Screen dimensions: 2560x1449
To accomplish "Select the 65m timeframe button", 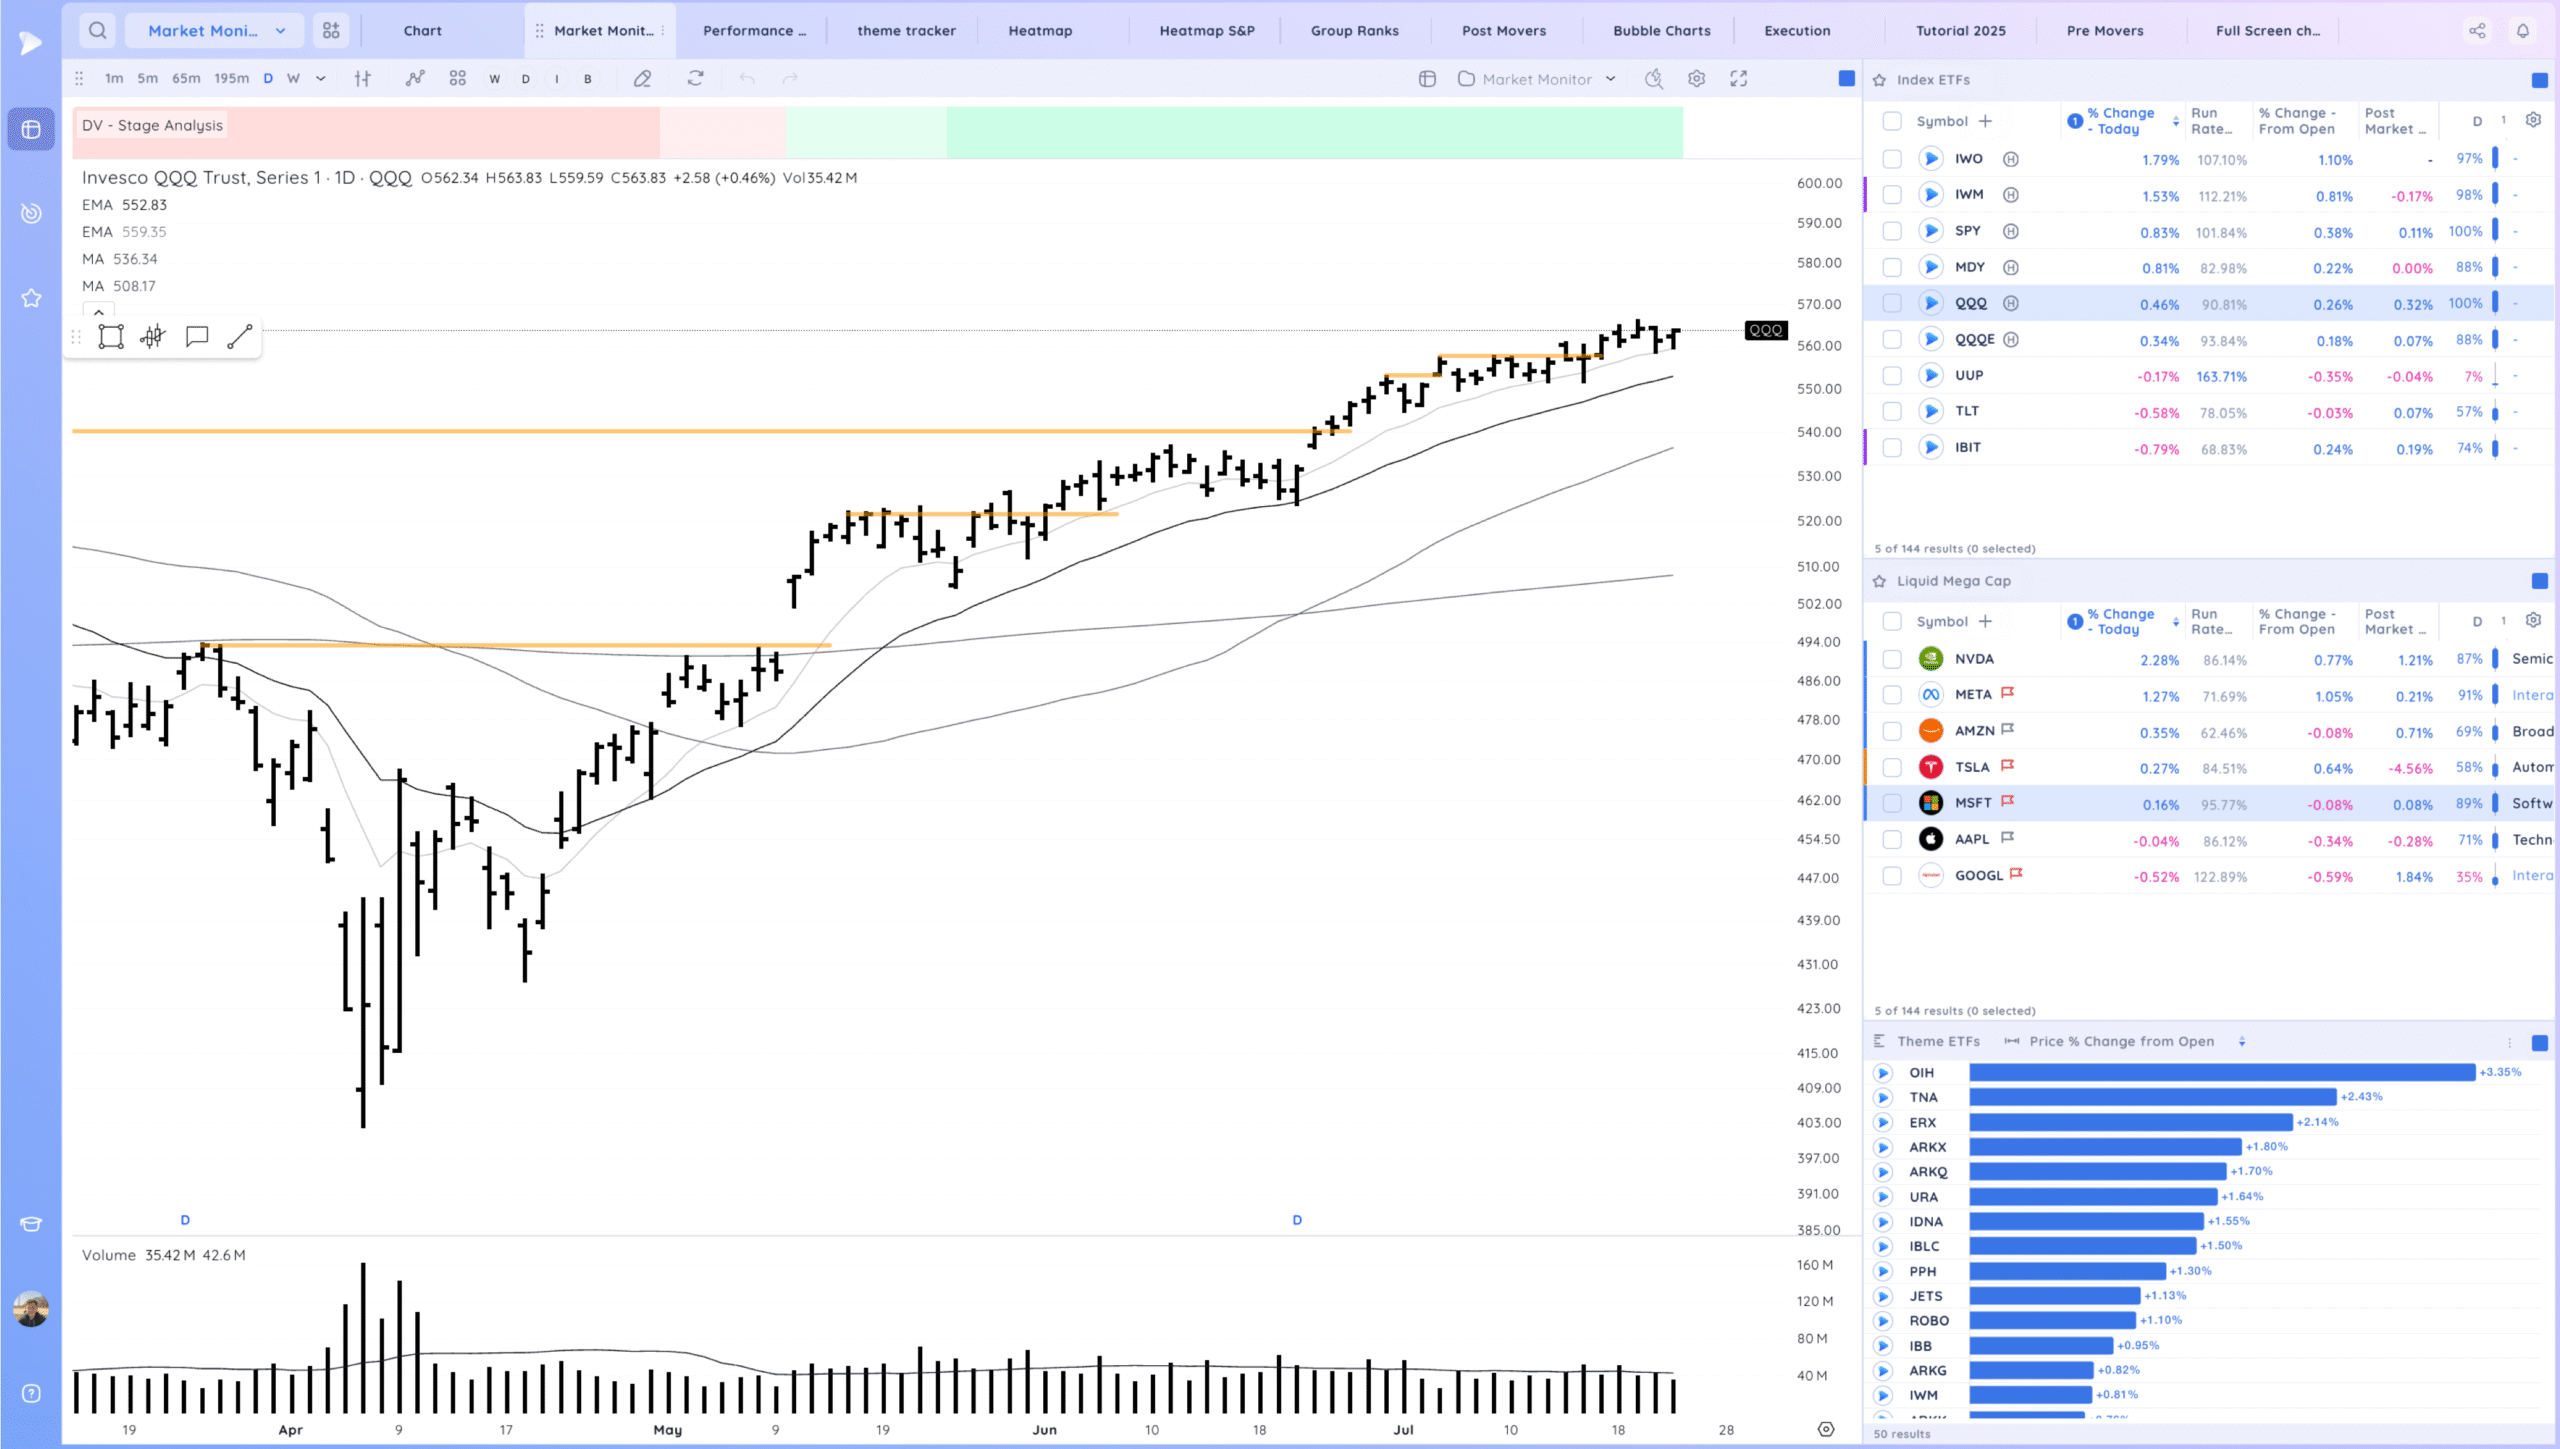I will tap(186, 79).
